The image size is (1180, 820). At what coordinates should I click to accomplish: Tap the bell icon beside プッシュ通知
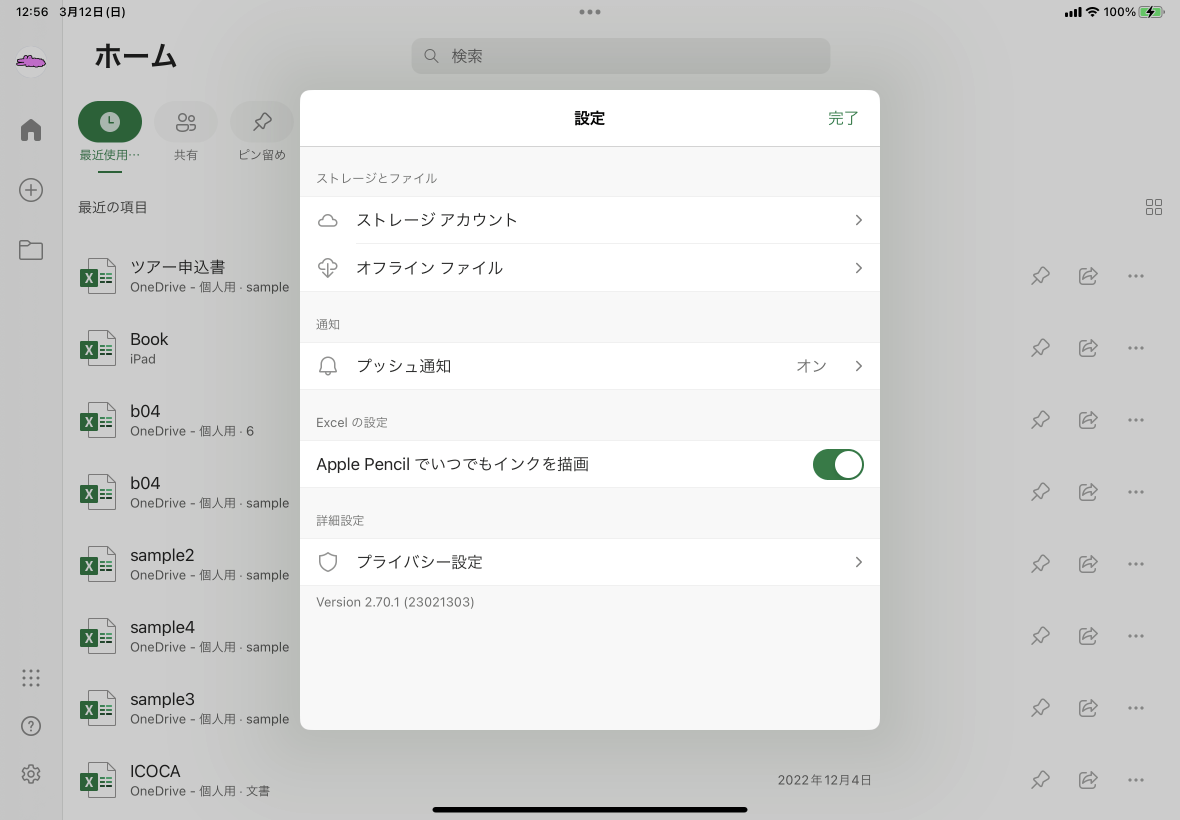coord(327,366)
